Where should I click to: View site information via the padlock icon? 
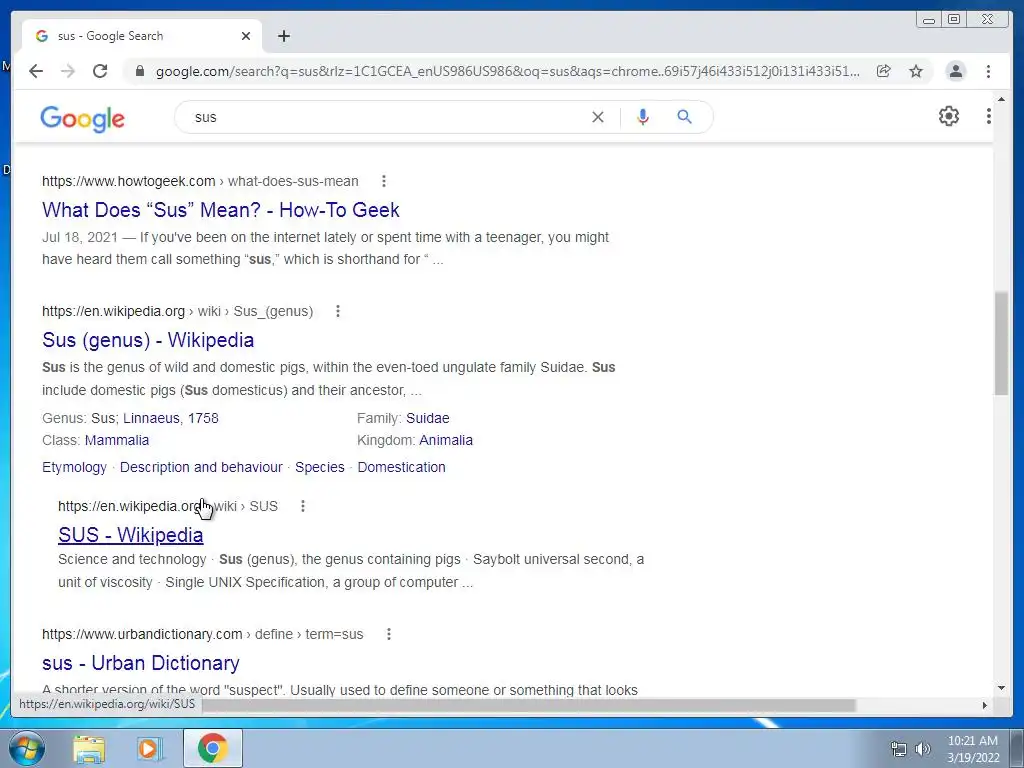(139, 71)
